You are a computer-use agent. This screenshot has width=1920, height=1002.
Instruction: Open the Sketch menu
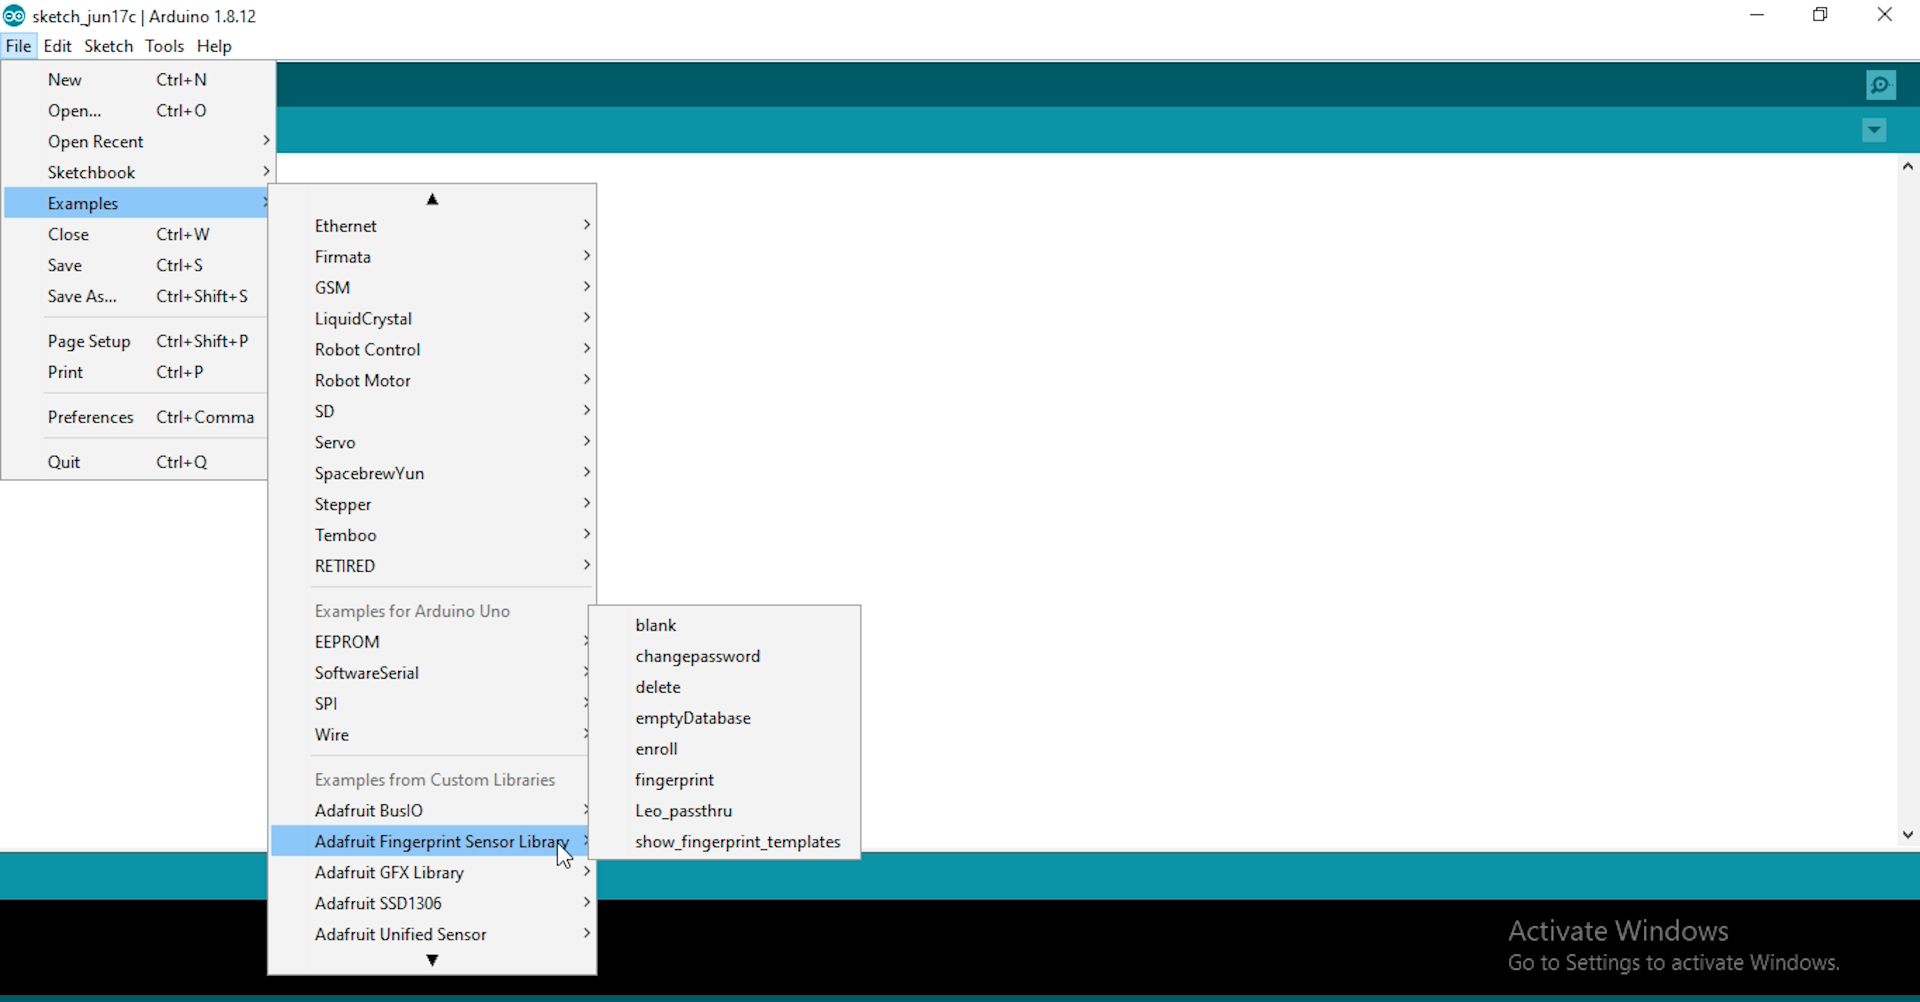click(x=108, y=46)
